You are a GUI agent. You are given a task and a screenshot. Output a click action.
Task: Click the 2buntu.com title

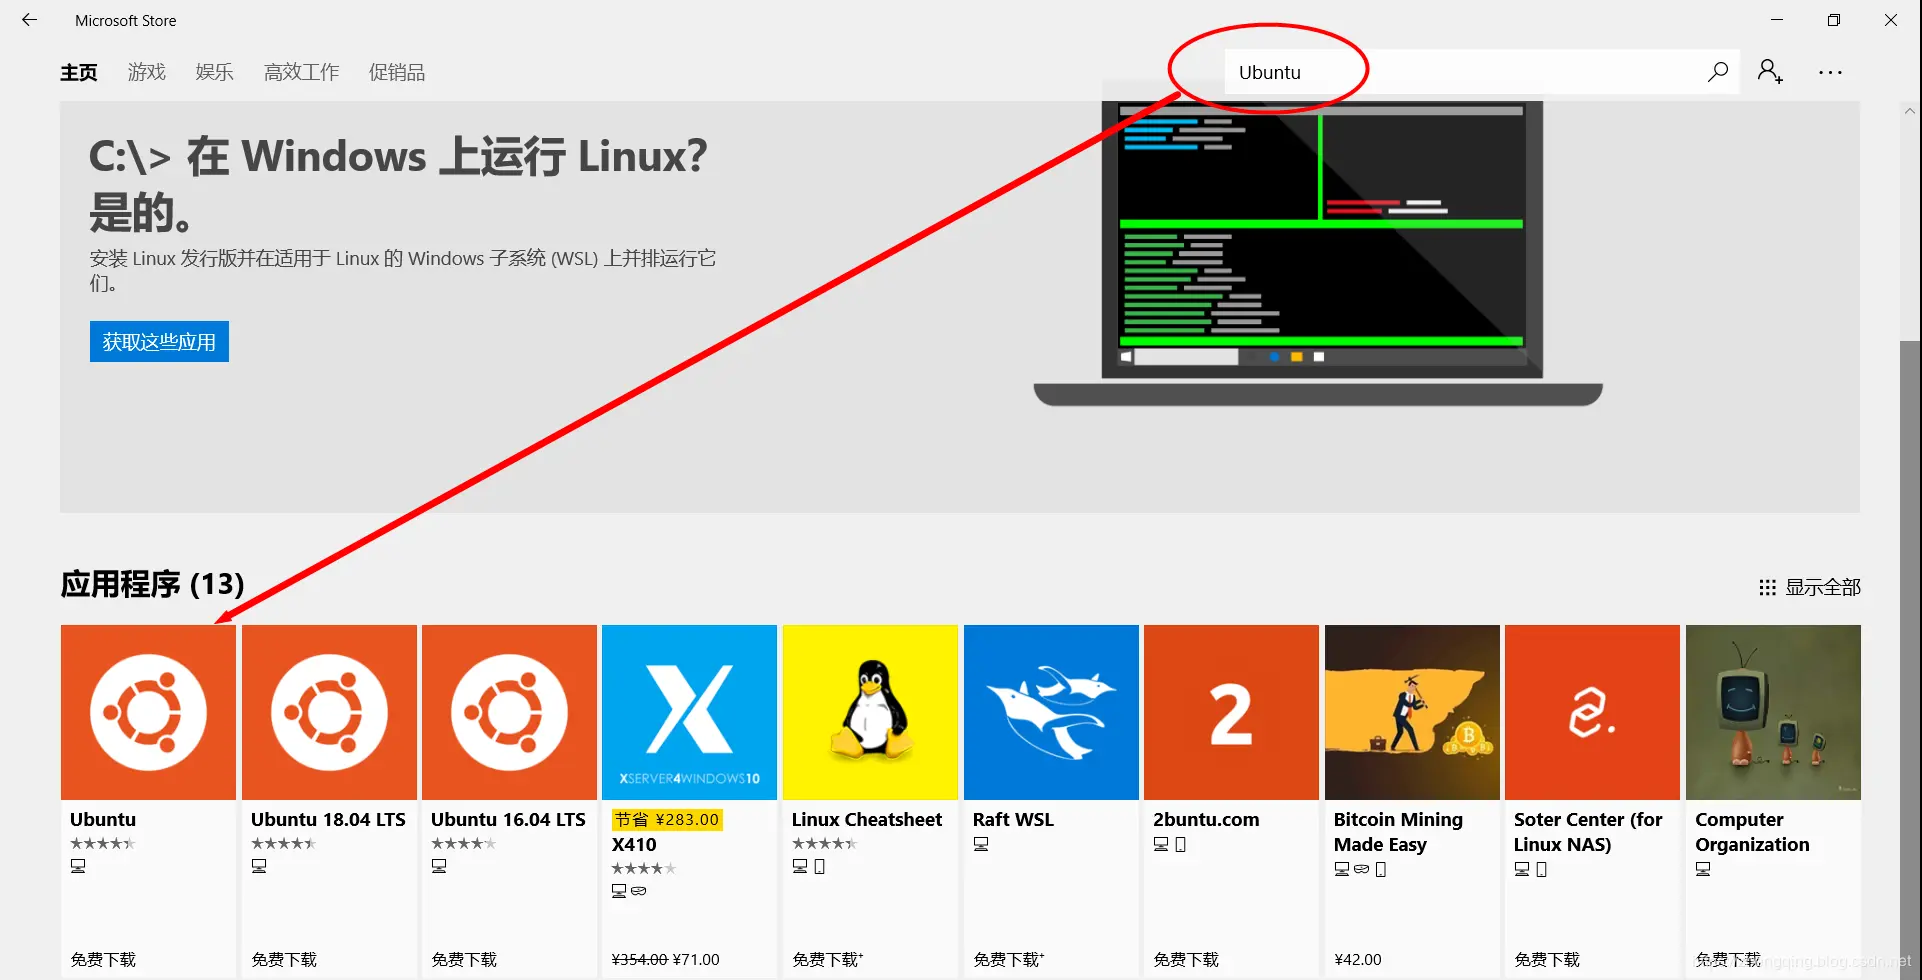coord(1206,819)
